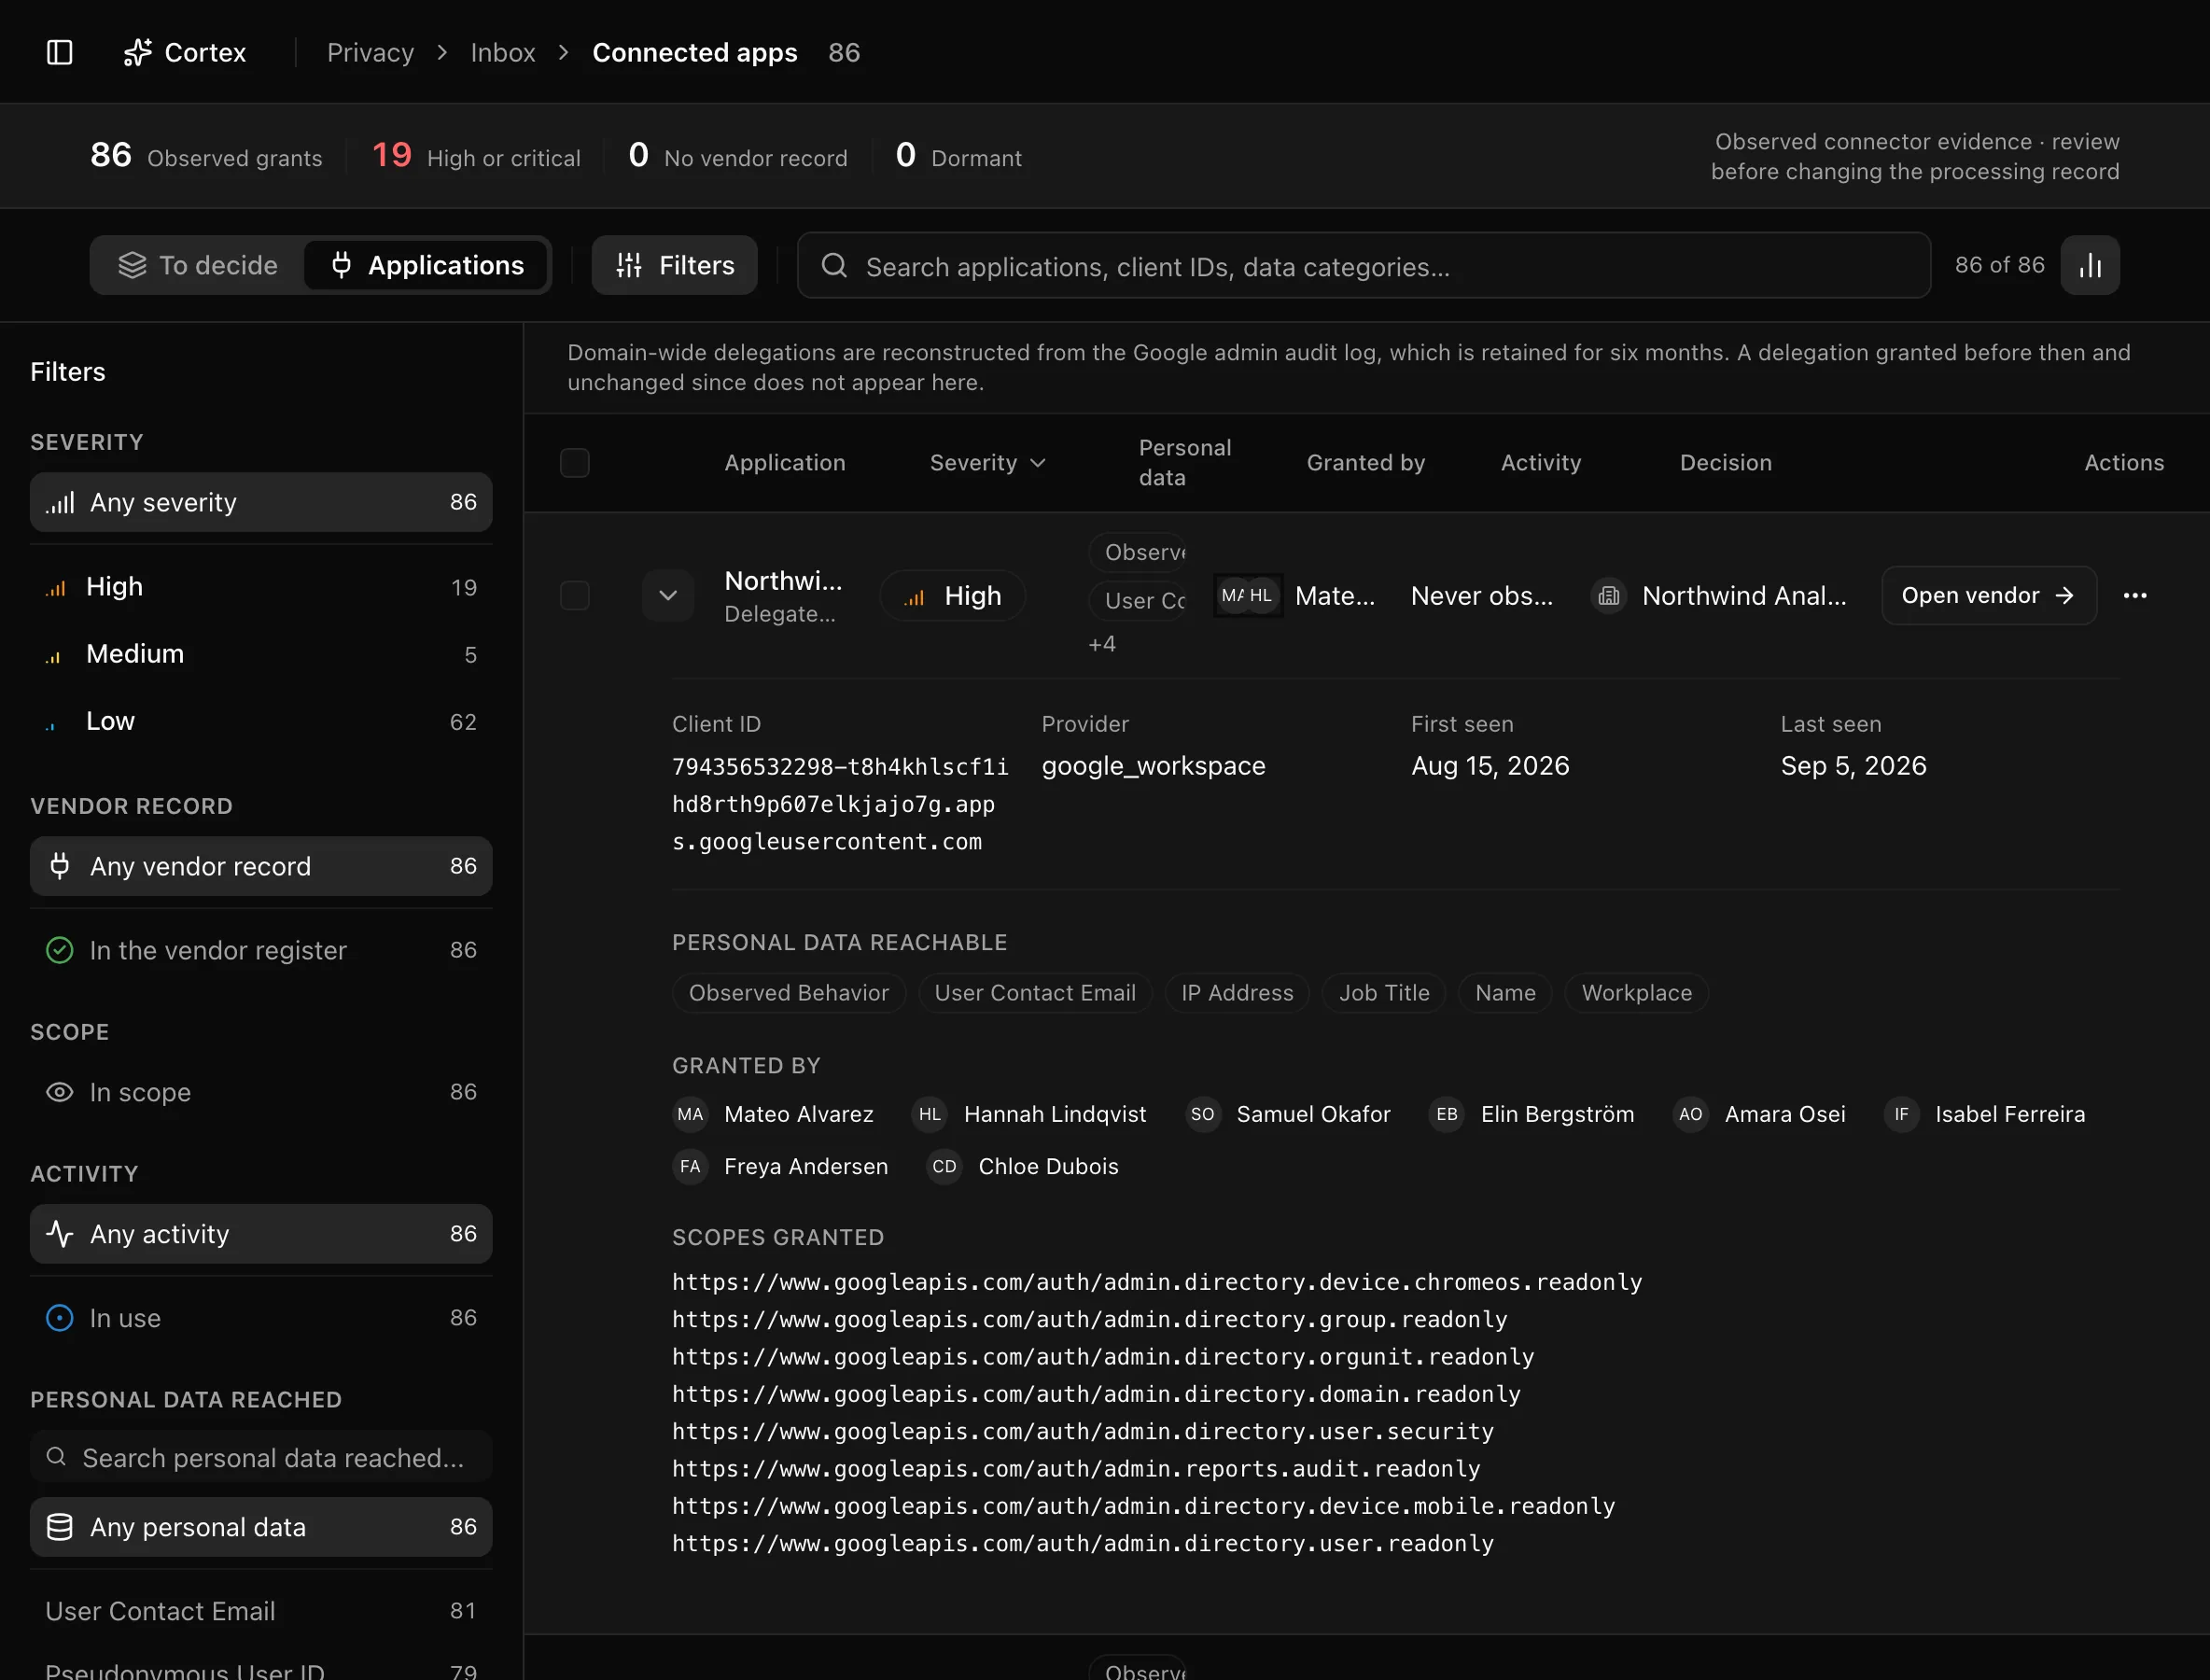Click the Open vendor button
The height and width of the screenshot is (1680, 2210).
(x=1989, y=596)
